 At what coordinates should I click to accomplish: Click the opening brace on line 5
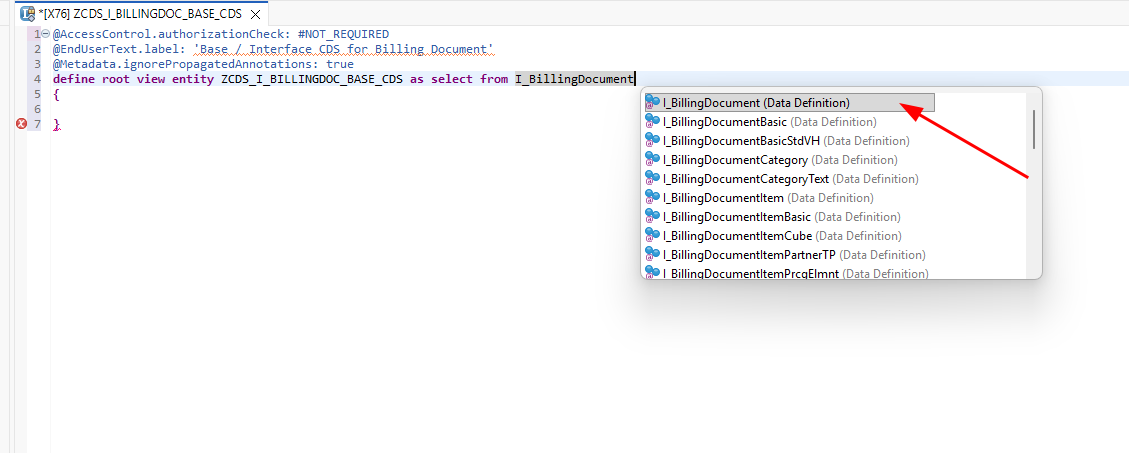[x=55, y=94]
